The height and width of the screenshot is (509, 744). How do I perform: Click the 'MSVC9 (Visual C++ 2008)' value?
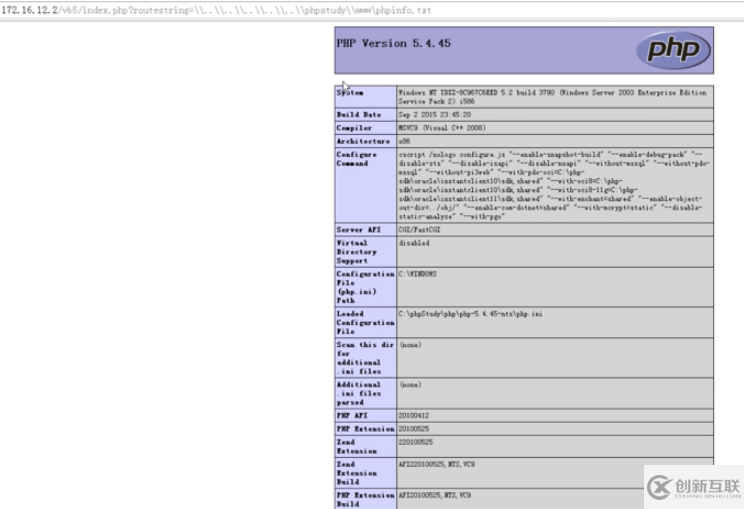pyautogui.click(x=442, y=128)
